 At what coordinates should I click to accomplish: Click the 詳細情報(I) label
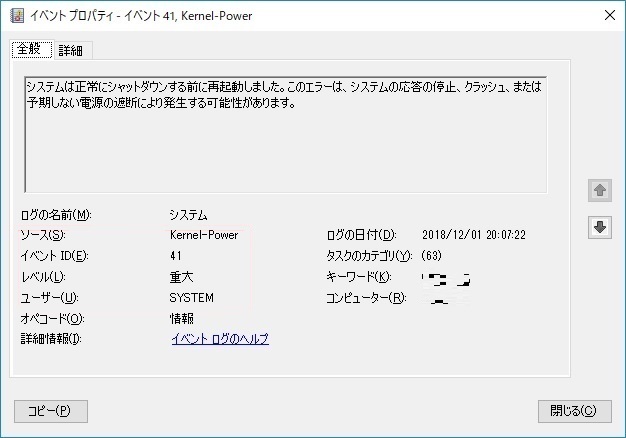51,339
